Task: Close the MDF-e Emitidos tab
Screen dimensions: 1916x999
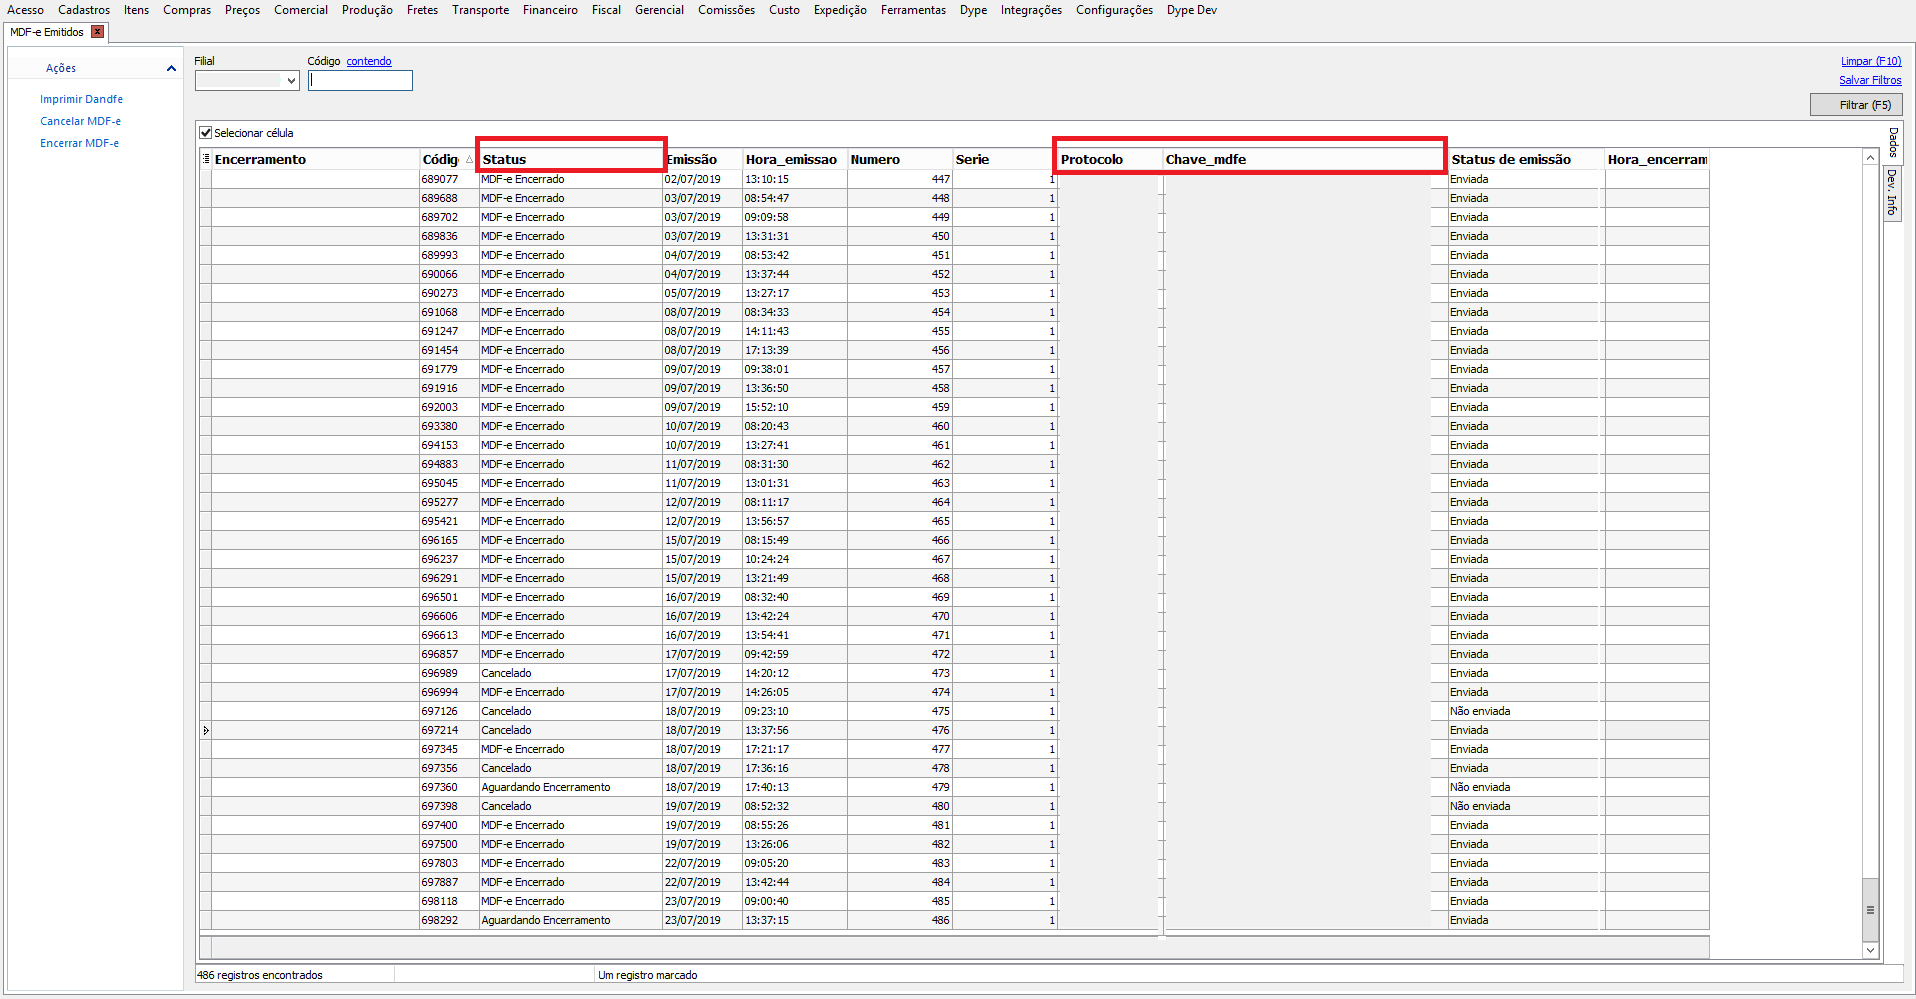Action: pyautogui.click(x=97, y=32)
